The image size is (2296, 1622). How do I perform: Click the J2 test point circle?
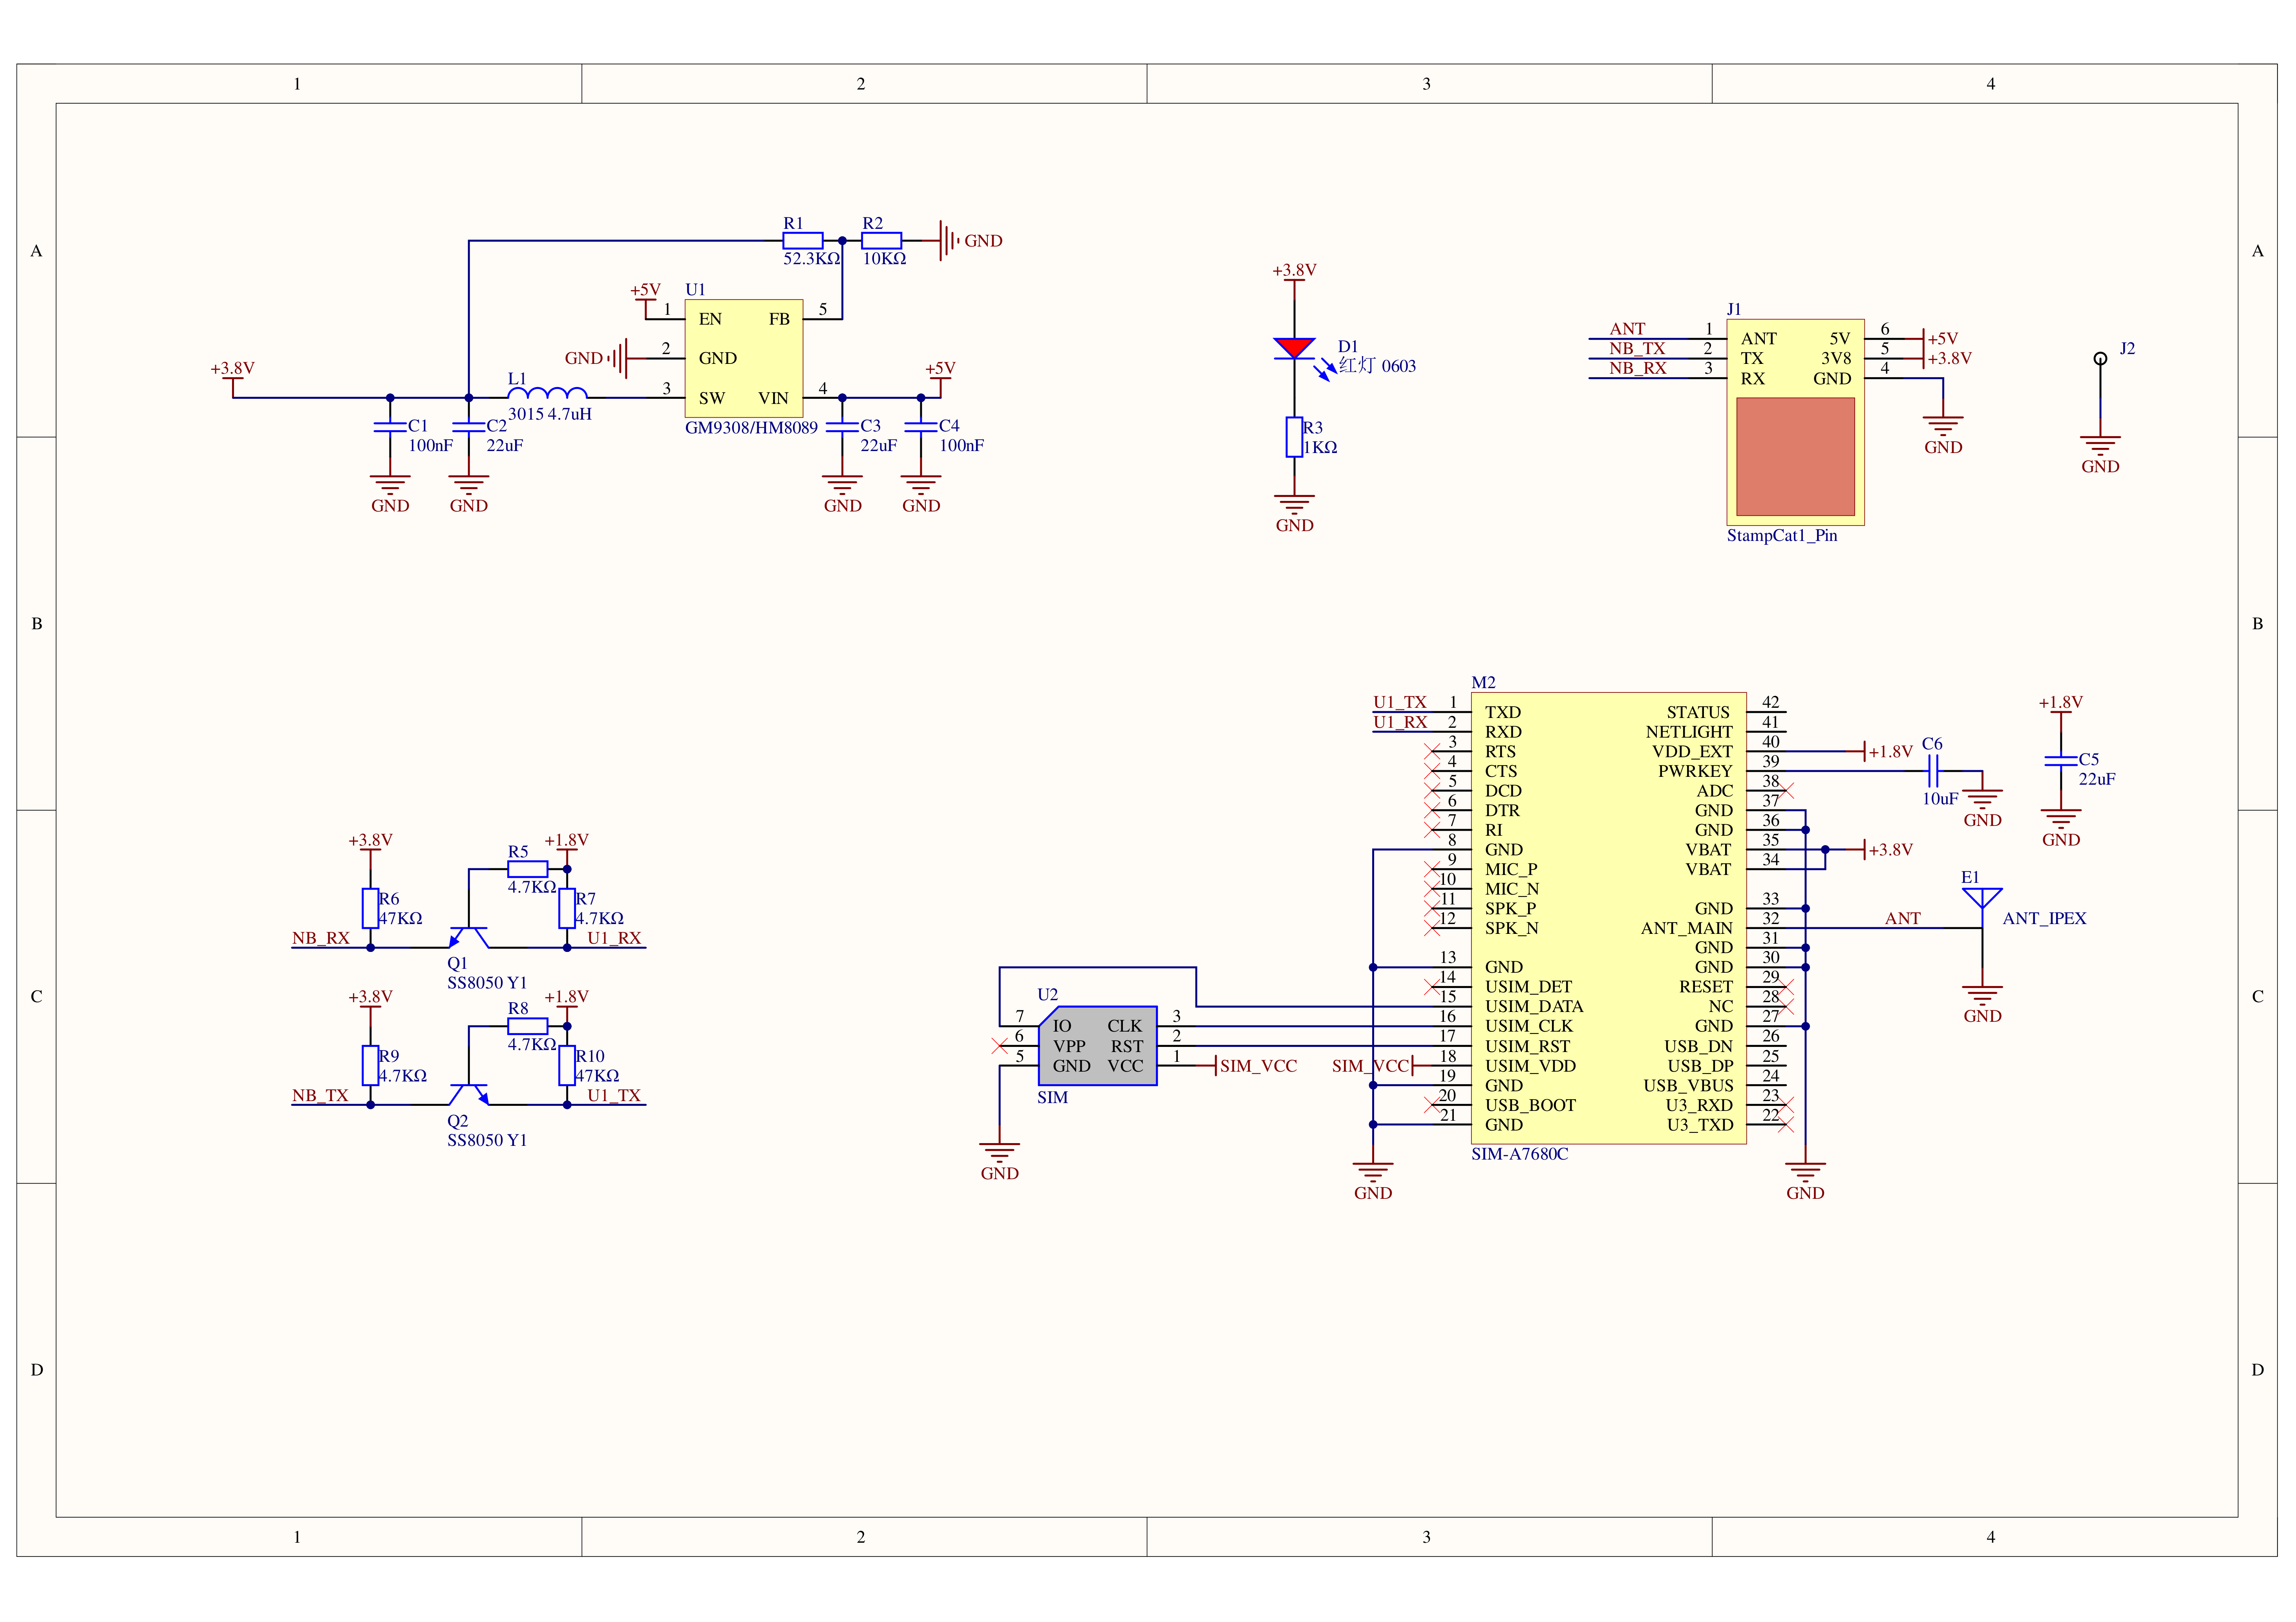2100,358
